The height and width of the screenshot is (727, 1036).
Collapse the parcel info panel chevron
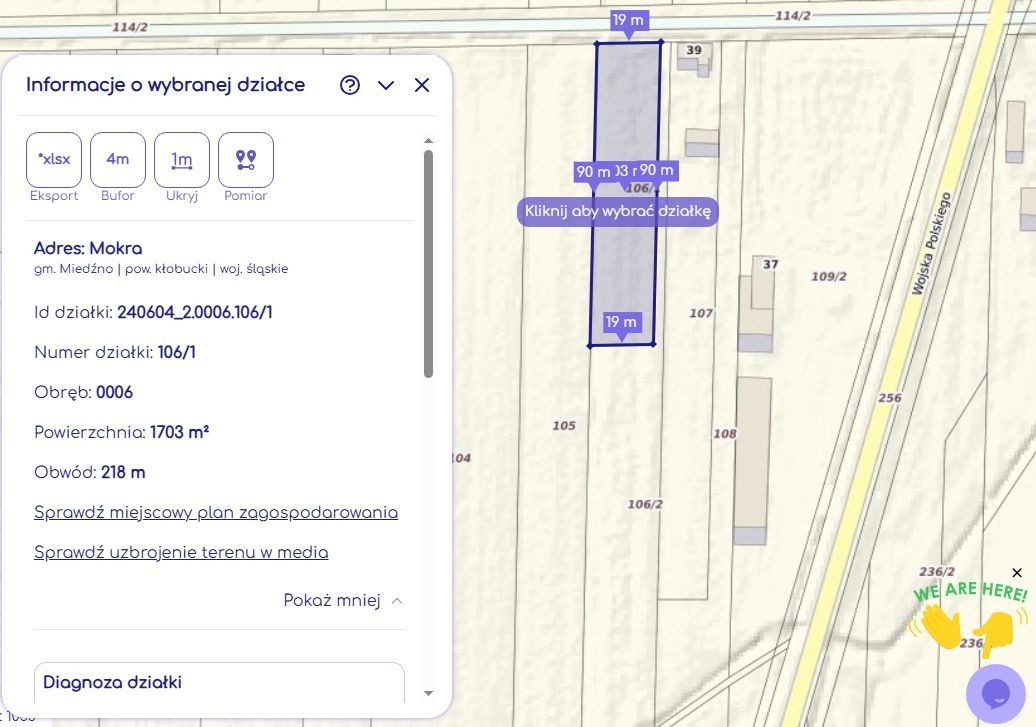(386, 85)
